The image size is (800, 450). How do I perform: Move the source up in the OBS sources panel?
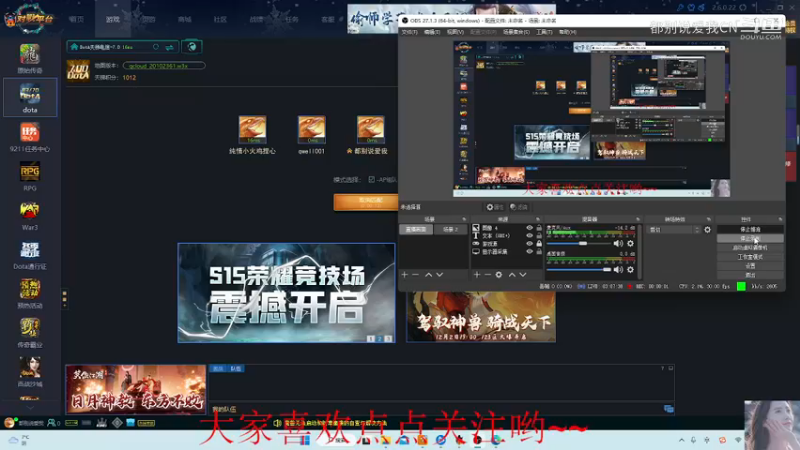pyautogui.click(x=512, y=274)
